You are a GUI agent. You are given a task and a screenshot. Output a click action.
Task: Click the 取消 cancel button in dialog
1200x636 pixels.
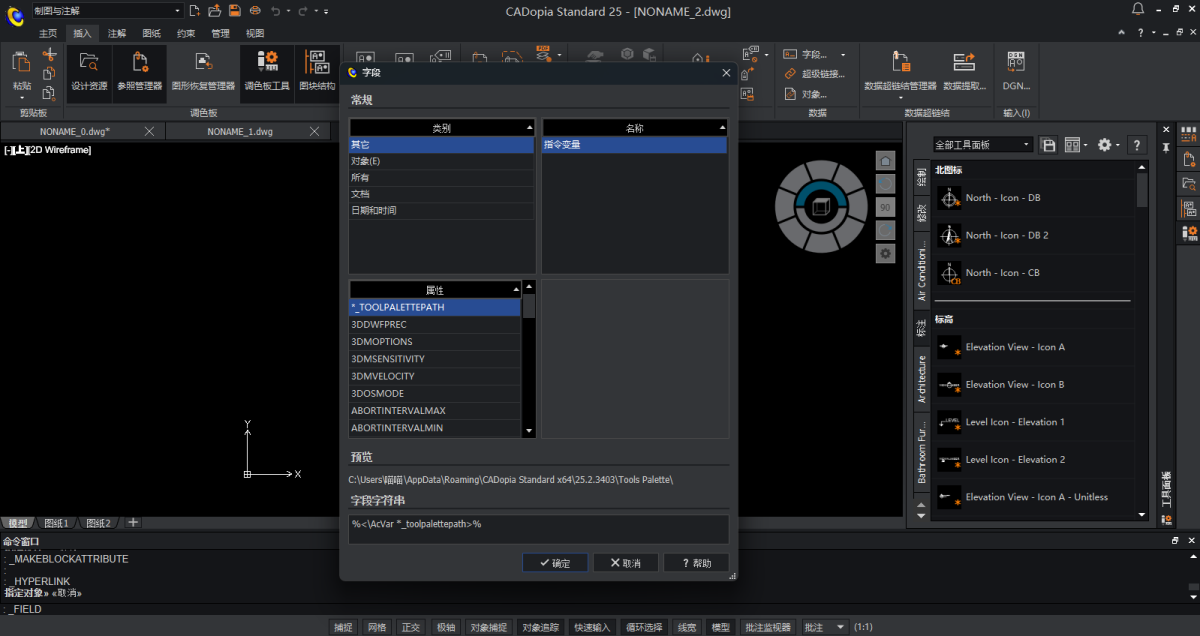[x=625, y=563]
